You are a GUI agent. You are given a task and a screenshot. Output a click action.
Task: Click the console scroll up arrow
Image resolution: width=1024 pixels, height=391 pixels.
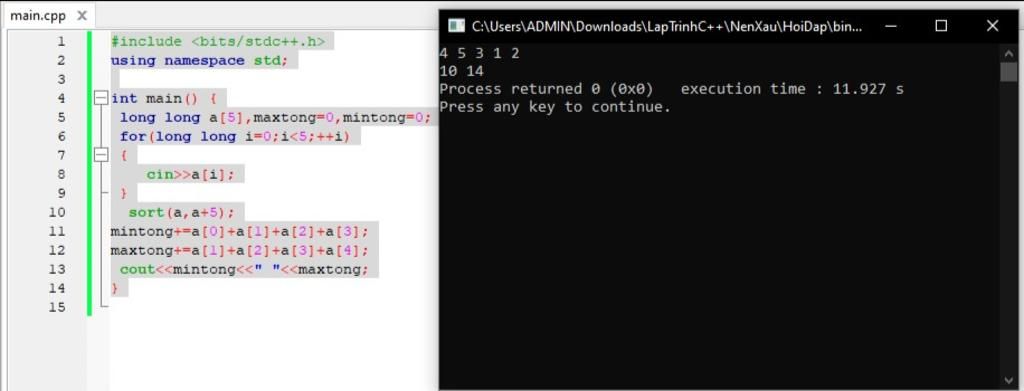click(x=1008, y=53)
